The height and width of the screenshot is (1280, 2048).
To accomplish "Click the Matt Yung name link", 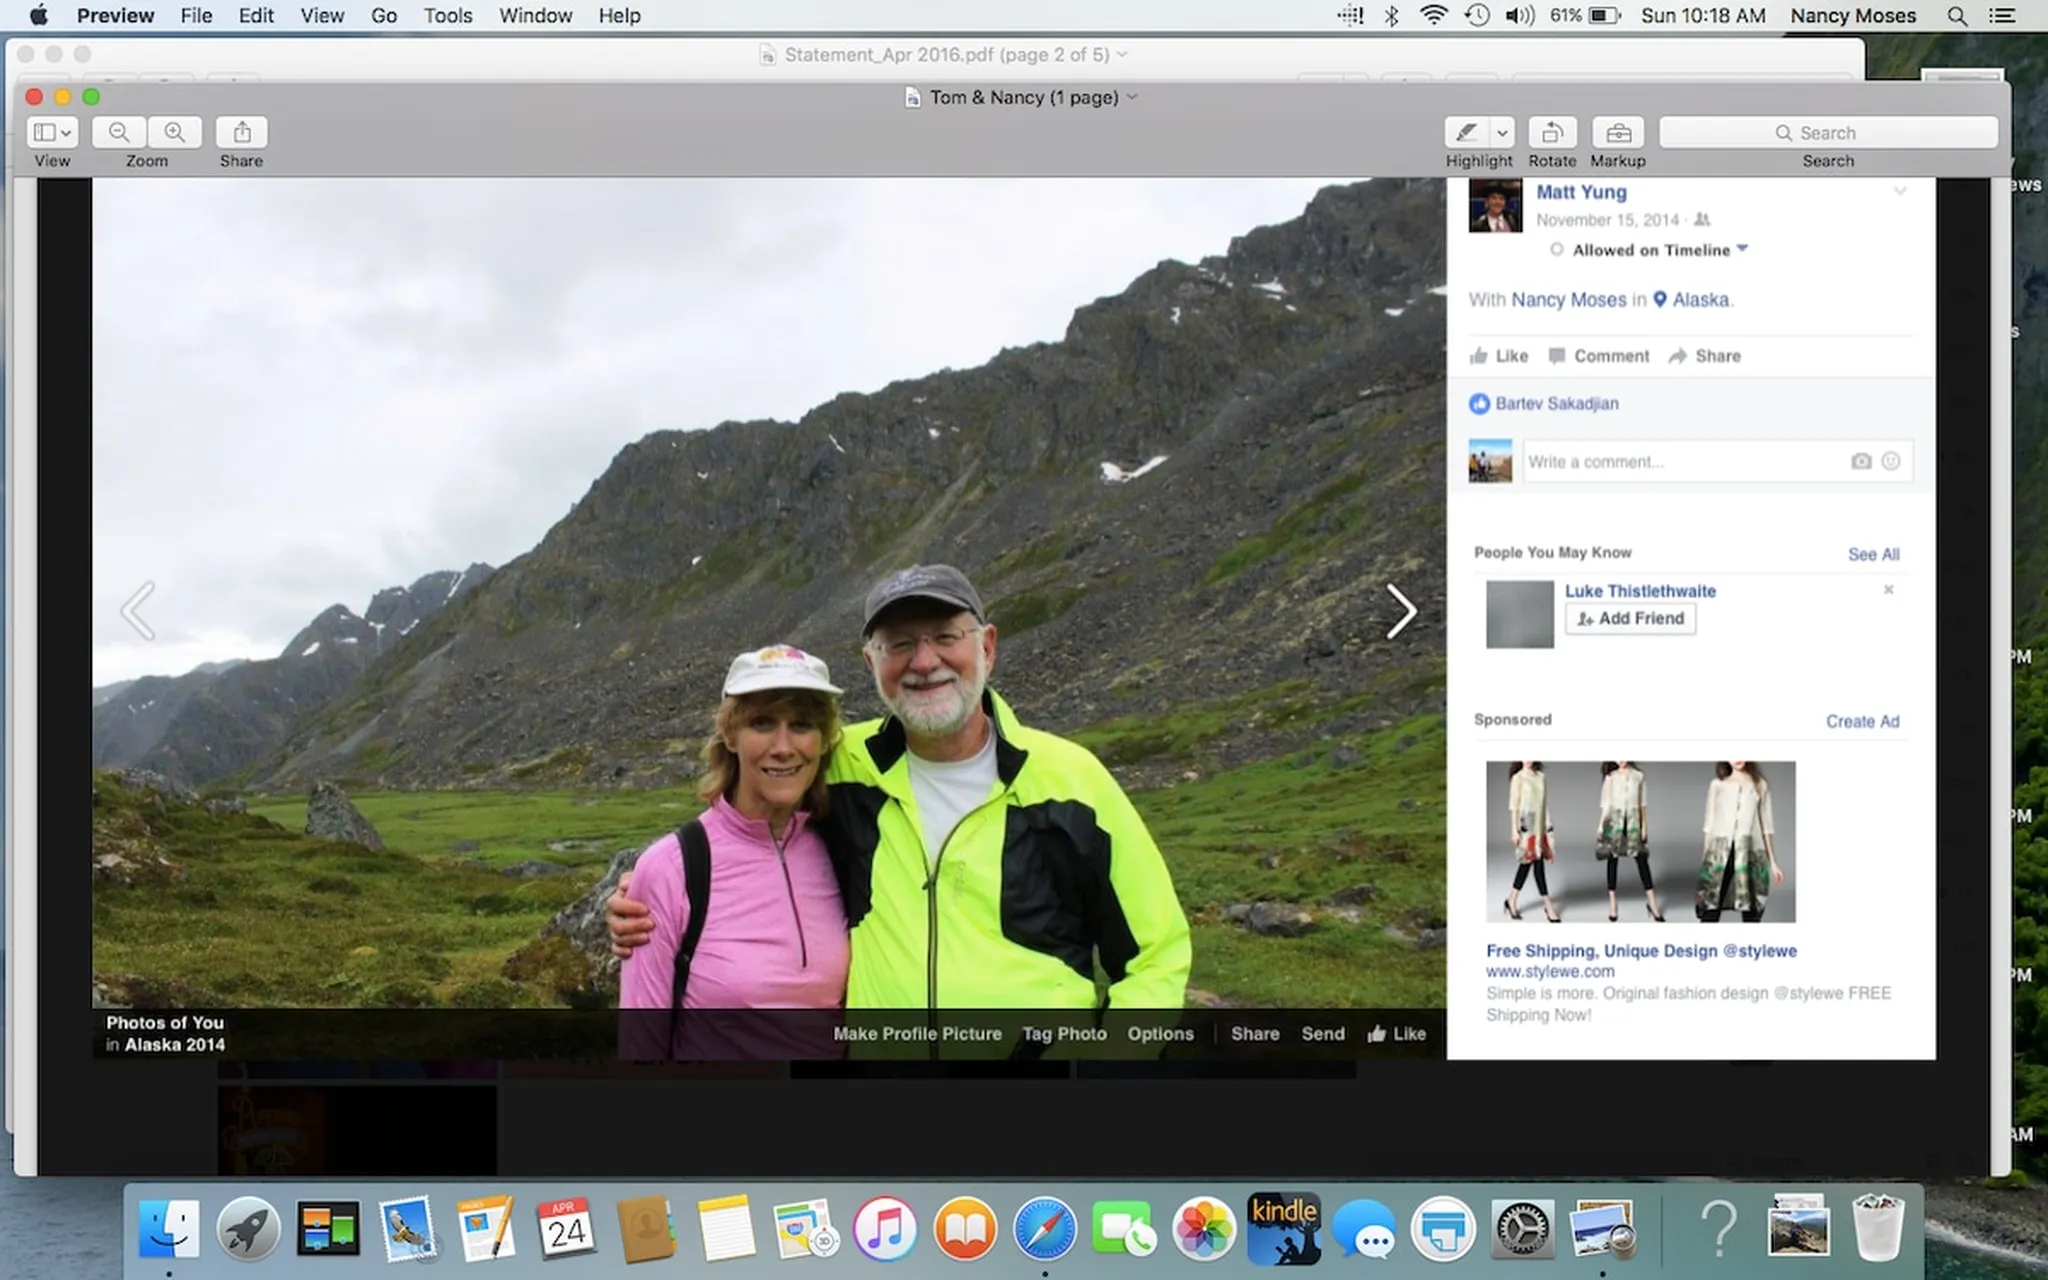I will pos(1581,192).
